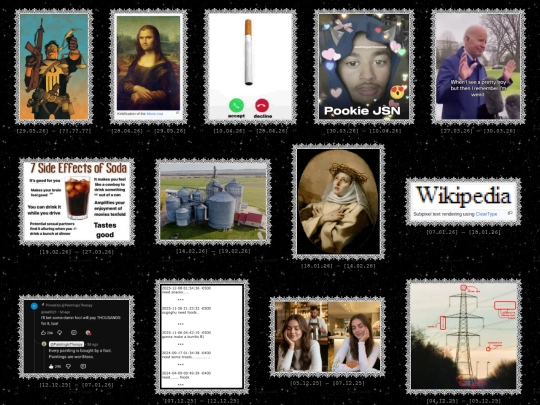The width and height of the screenshot is (540, 405).
Task: Open the Punisher comic art stamp
Action: pyautogui.click(x=54, y=67)
